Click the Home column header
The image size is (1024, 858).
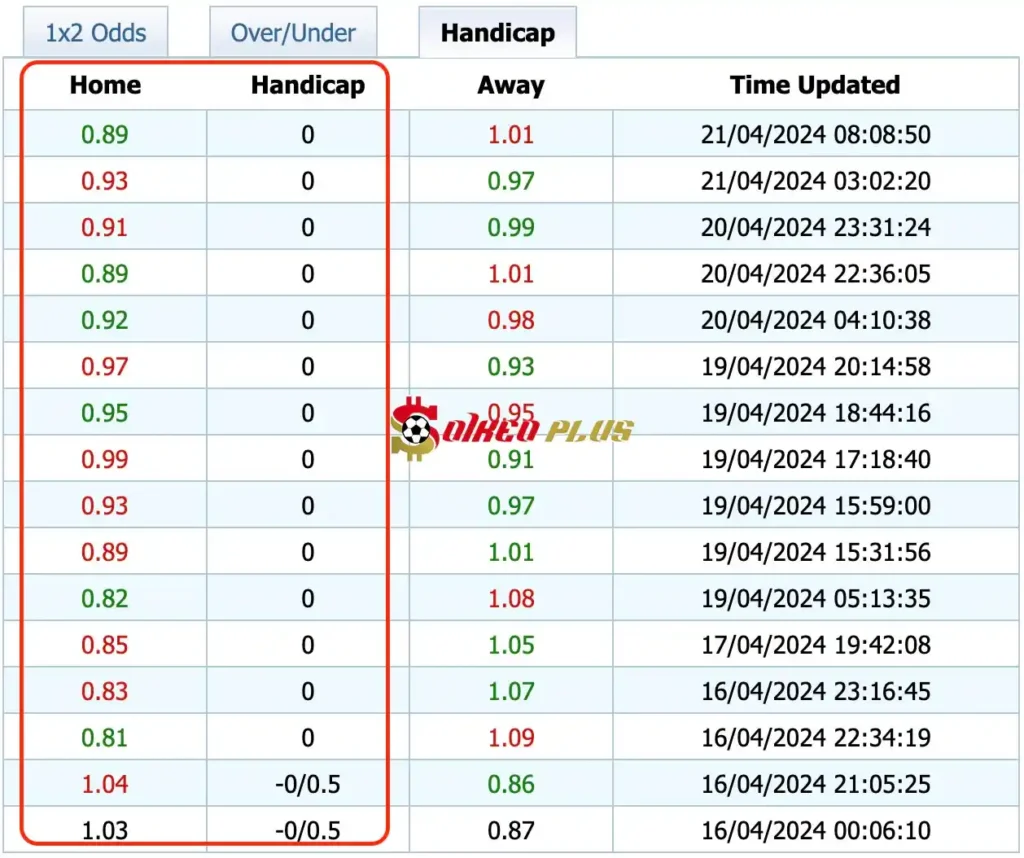(105, 85)
